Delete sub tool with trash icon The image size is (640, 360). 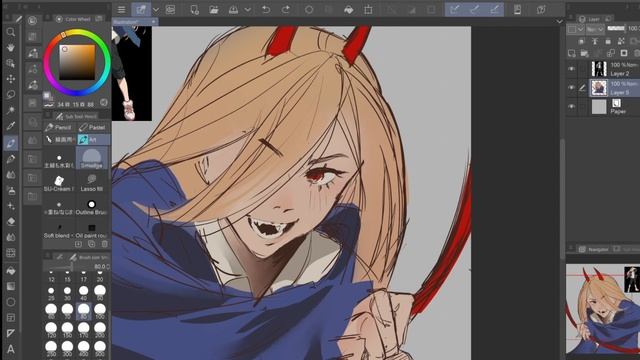coord(104,244)
